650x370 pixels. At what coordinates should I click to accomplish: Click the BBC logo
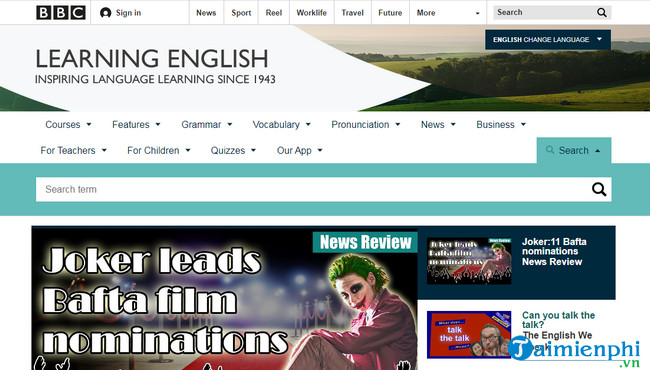(61, 13)
